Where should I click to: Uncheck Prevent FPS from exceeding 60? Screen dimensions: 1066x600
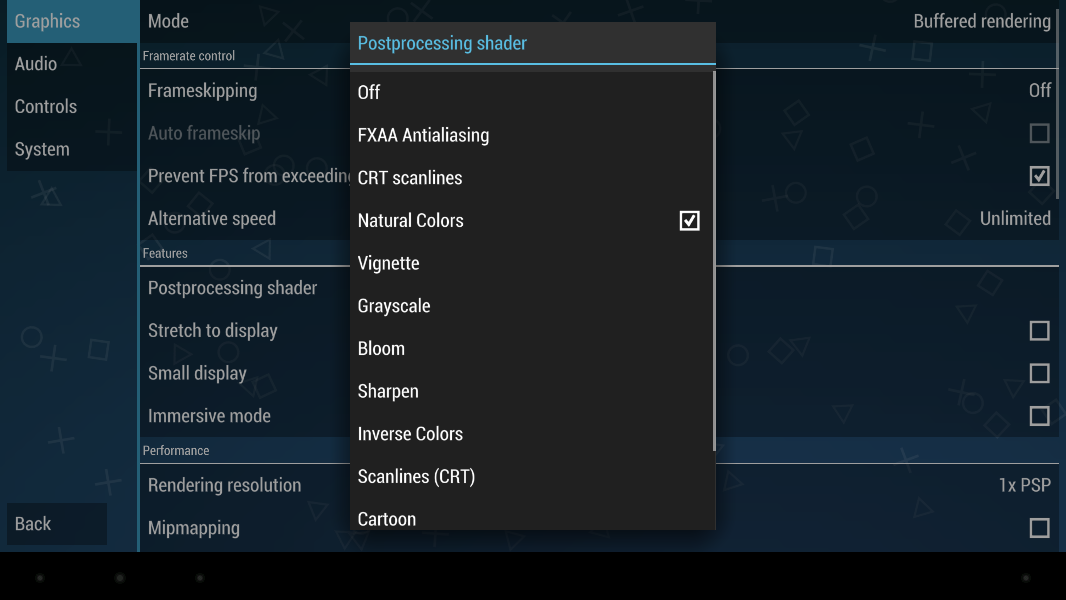coord(1039,176)
